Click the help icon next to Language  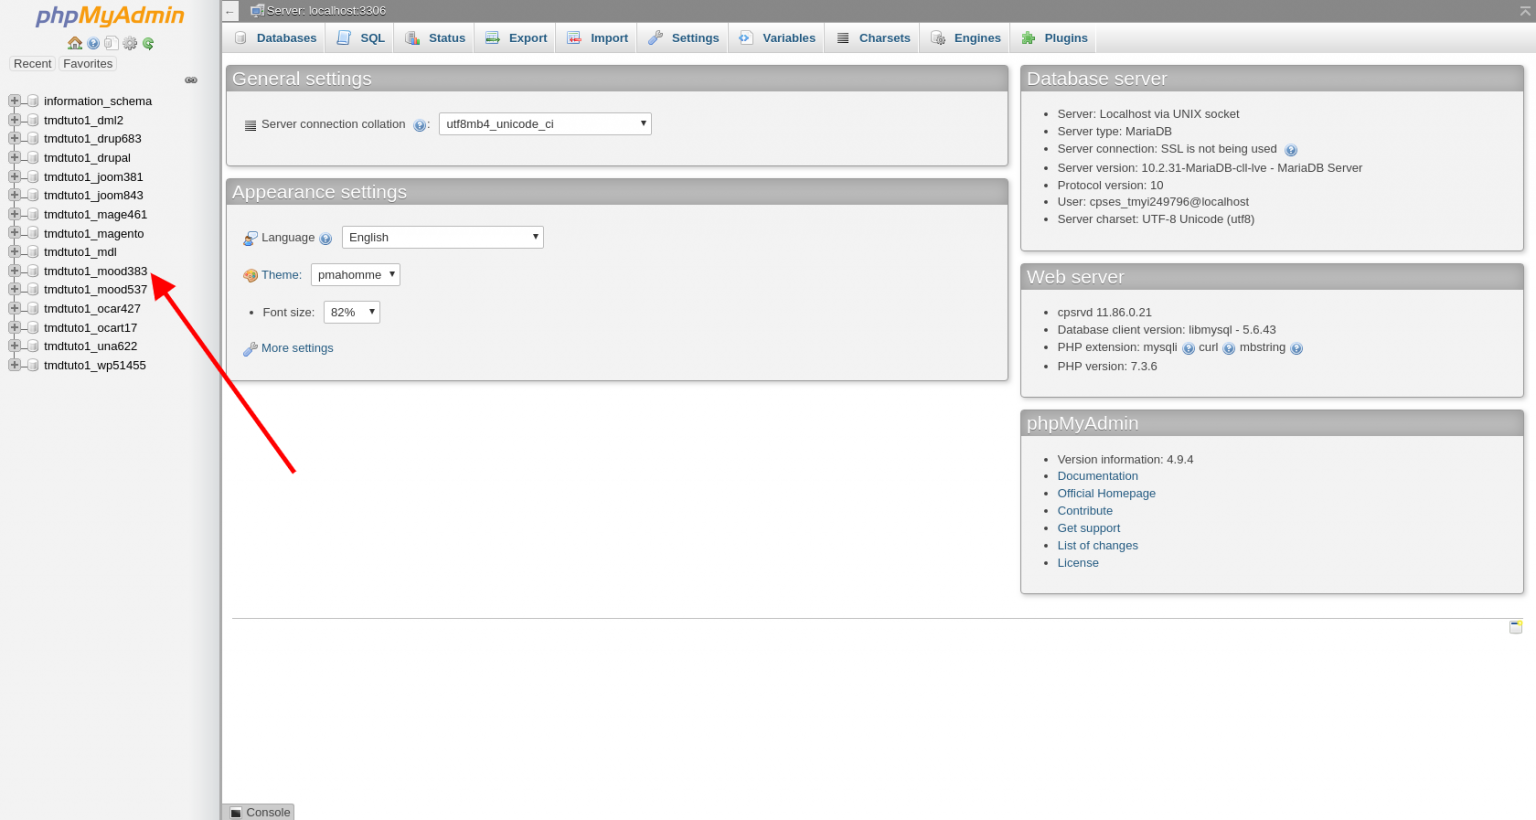click(326, 237)
